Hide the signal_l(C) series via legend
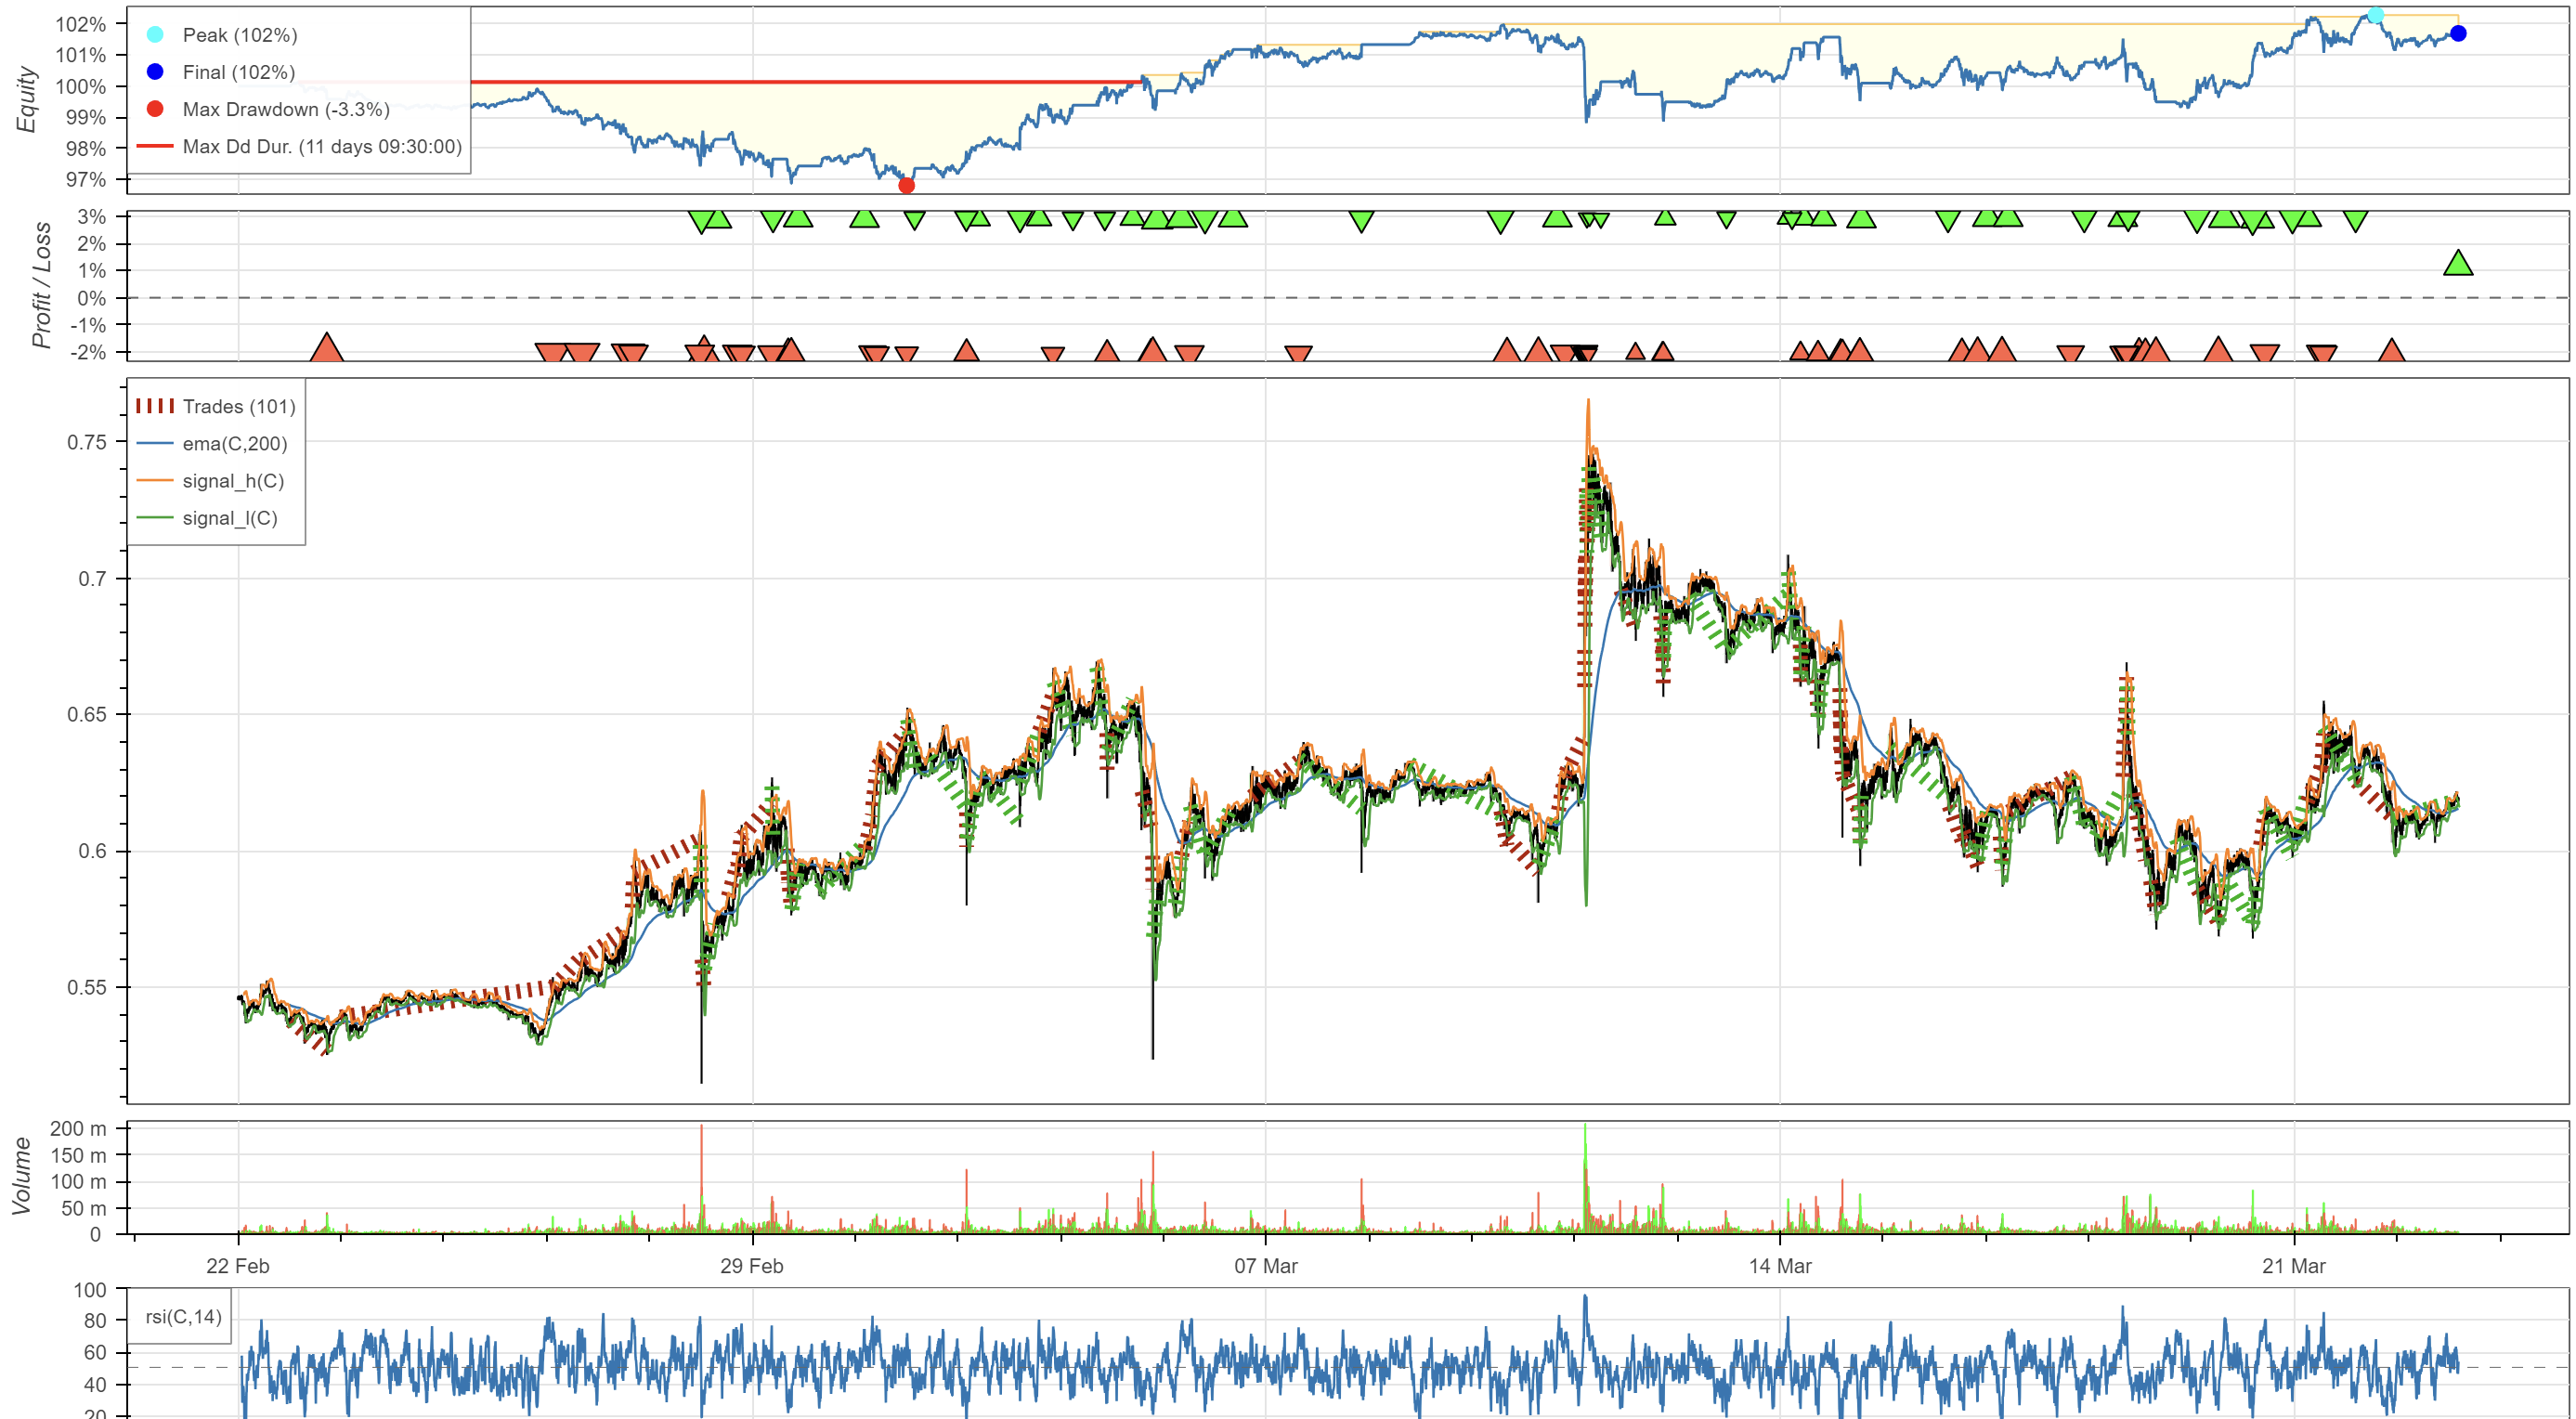 coord(230,518)
